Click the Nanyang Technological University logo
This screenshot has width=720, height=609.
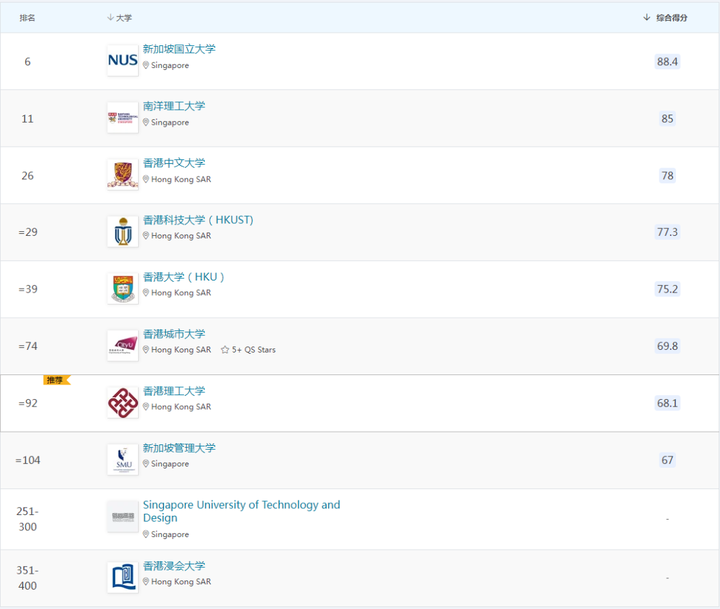[x=123, y=118]
